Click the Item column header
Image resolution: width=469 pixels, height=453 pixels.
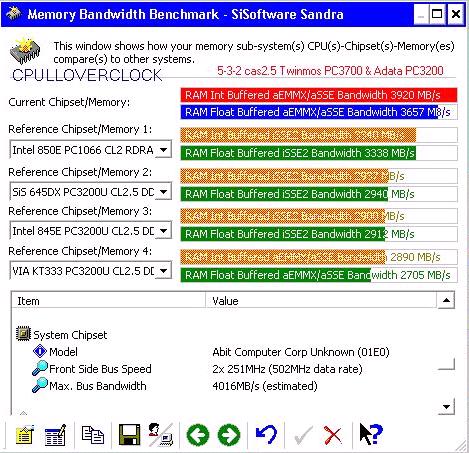(109, 301)
